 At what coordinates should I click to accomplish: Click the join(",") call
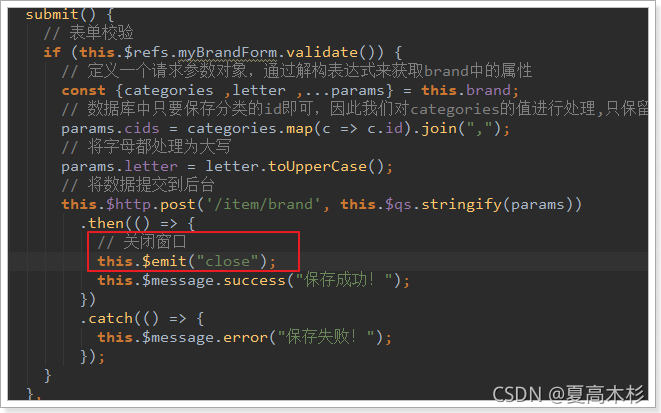pyautogui.click(x=459, y=129)
